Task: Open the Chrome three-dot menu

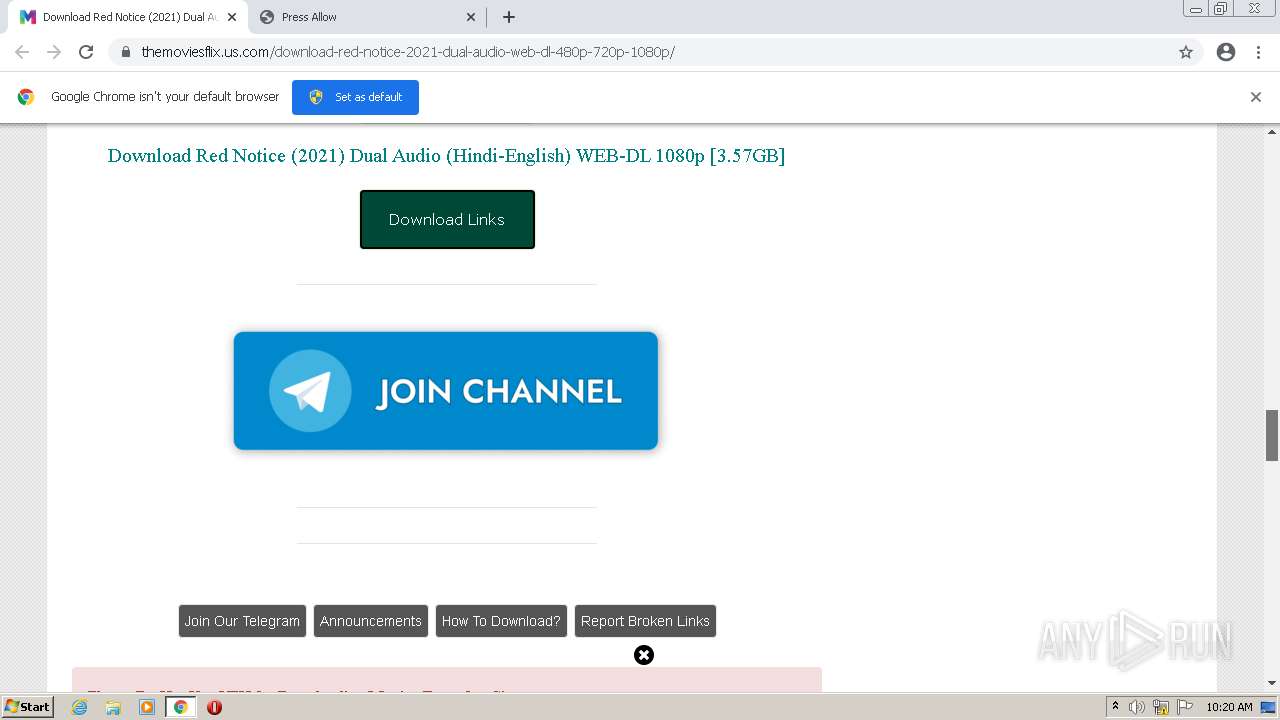Action: pos(1258,52)
